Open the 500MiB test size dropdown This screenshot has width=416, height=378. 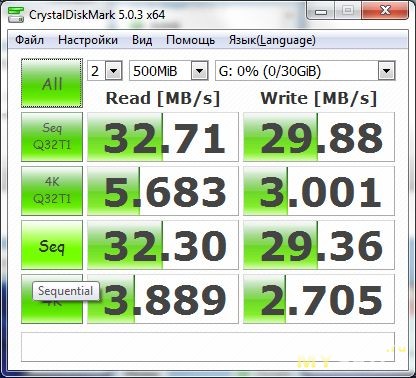pos(169,71)
